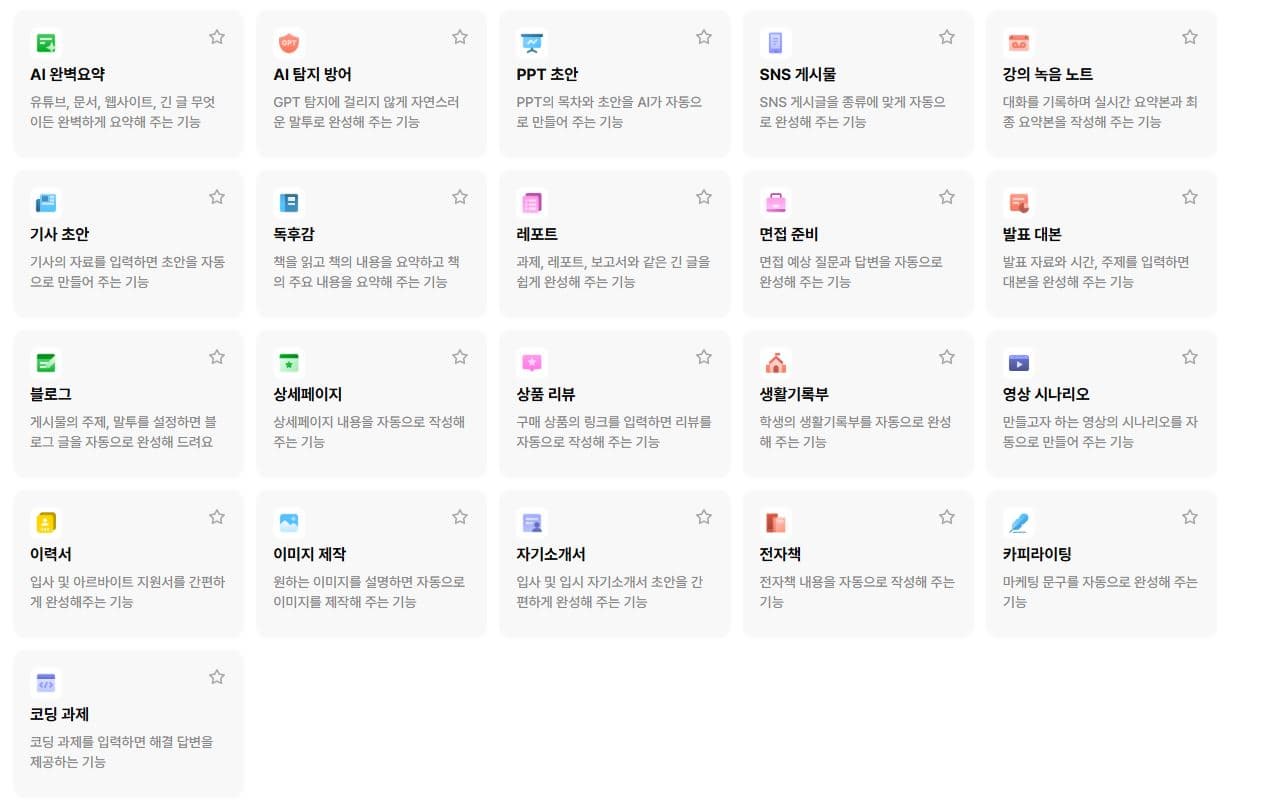The height and width of the screenshot is (805, 1267).
Task: Select the 발표 대본 script icon
Action: (x=1018, y=202)
